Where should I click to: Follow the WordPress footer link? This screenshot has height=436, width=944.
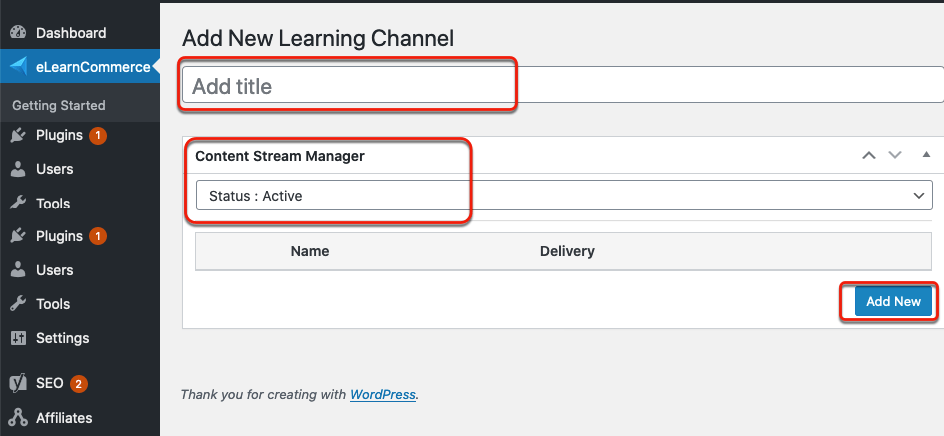[383, 395]
